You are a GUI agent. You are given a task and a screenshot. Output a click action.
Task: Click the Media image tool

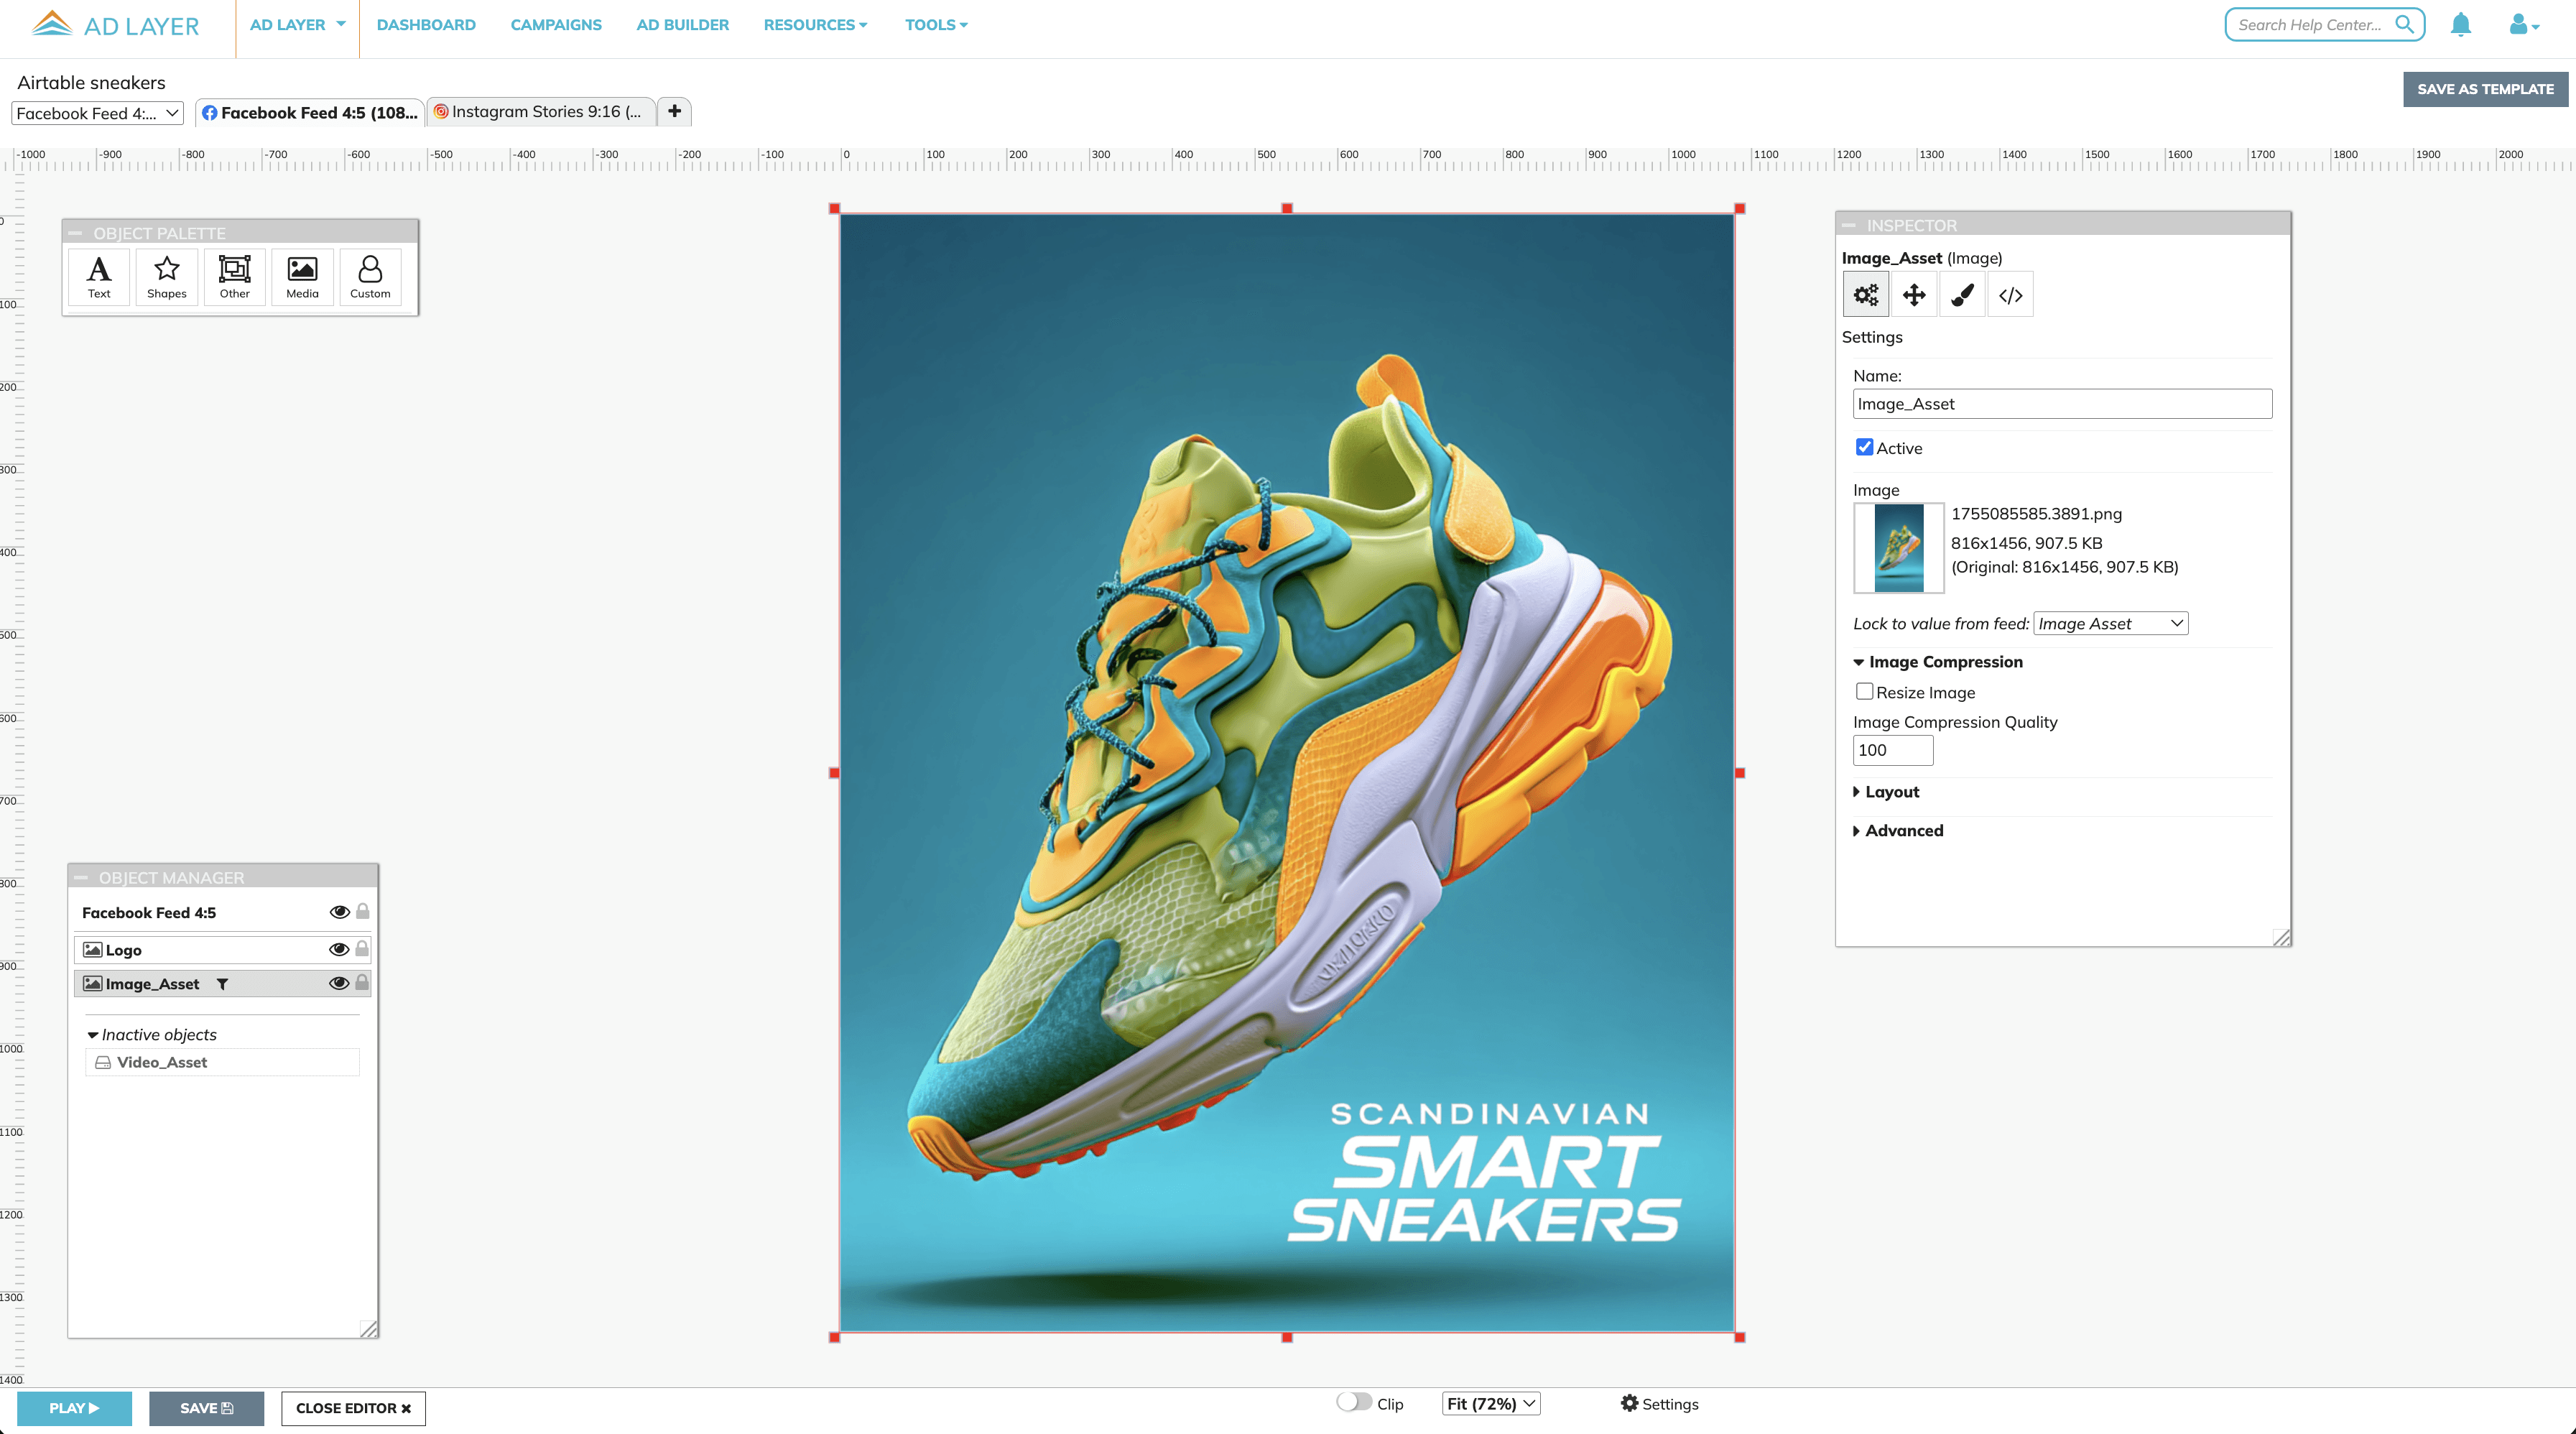[x=302, y=277]
